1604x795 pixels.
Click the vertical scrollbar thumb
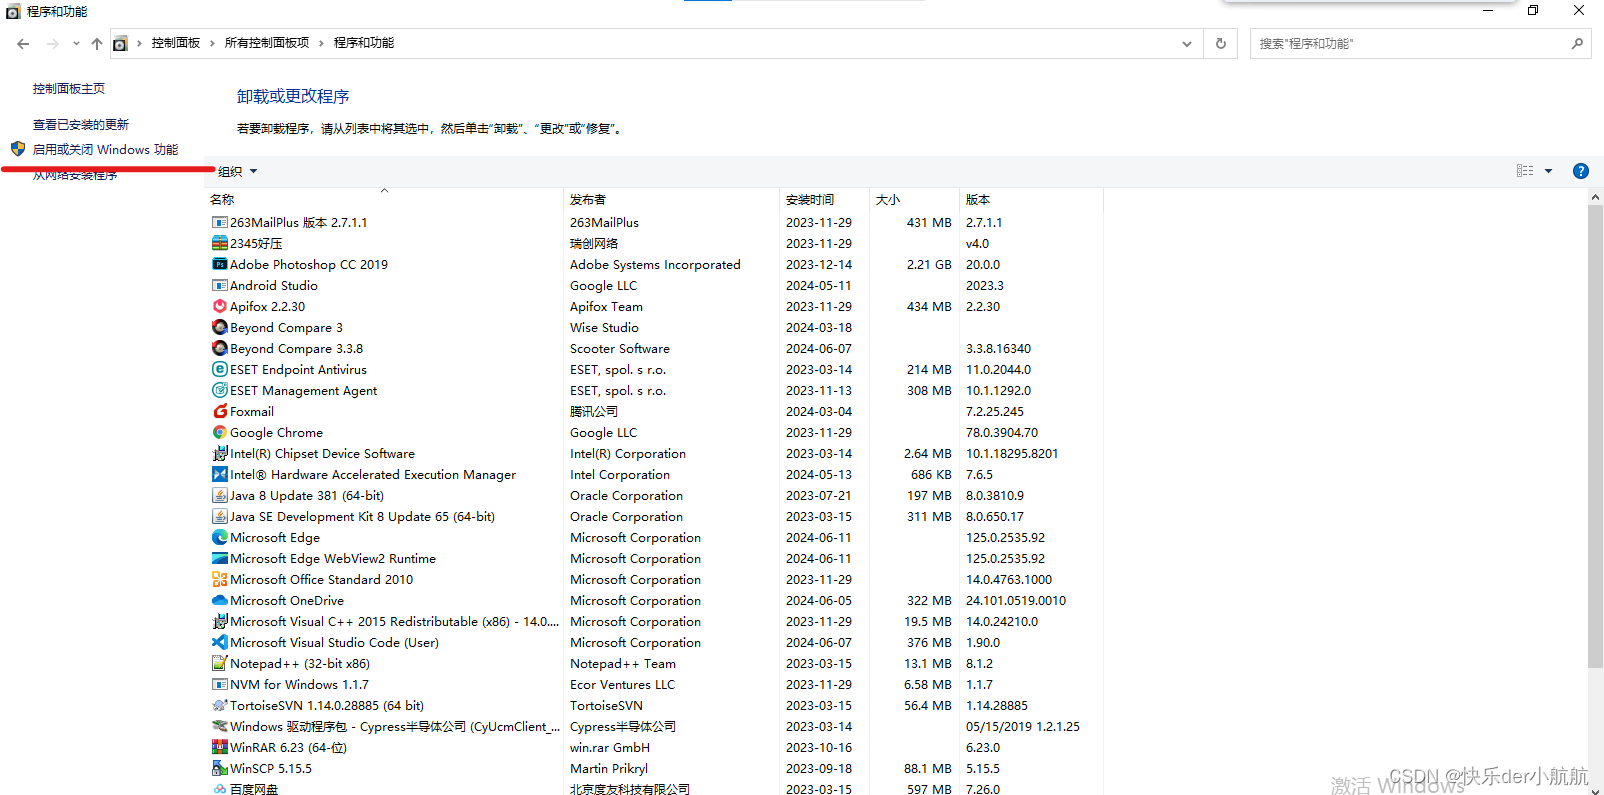point(1595,436)
